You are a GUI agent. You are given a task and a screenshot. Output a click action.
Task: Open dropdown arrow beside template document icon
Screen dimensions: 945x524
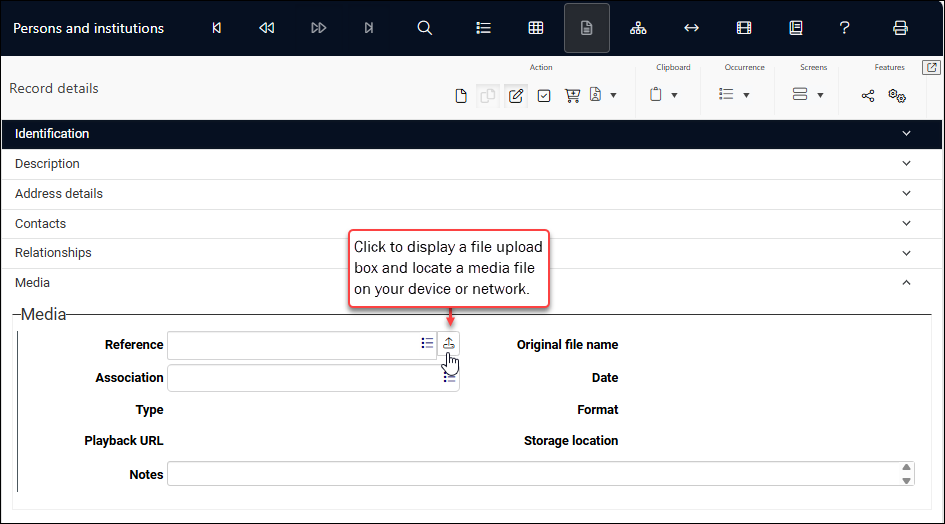coord(614,95)
